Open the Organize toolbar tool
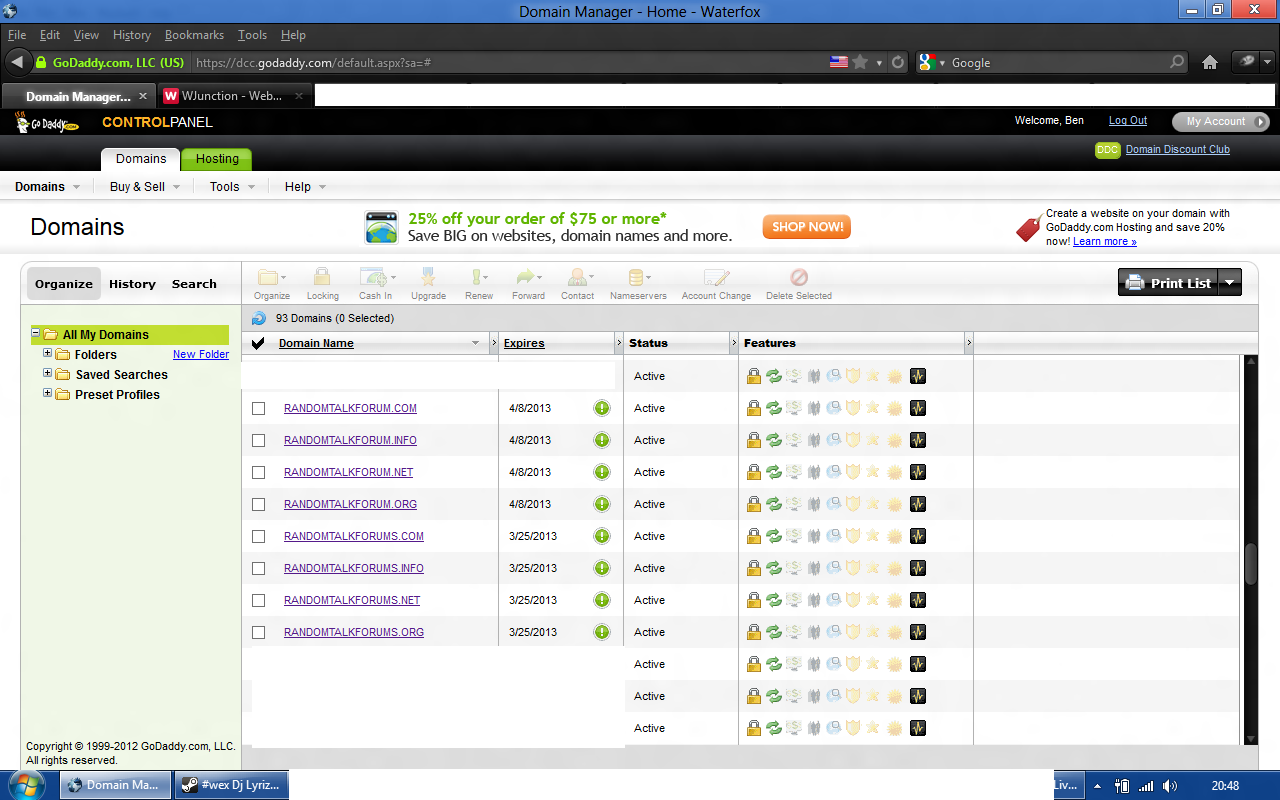This screenshot has width=1280, height=800. [x=271, y=284]
